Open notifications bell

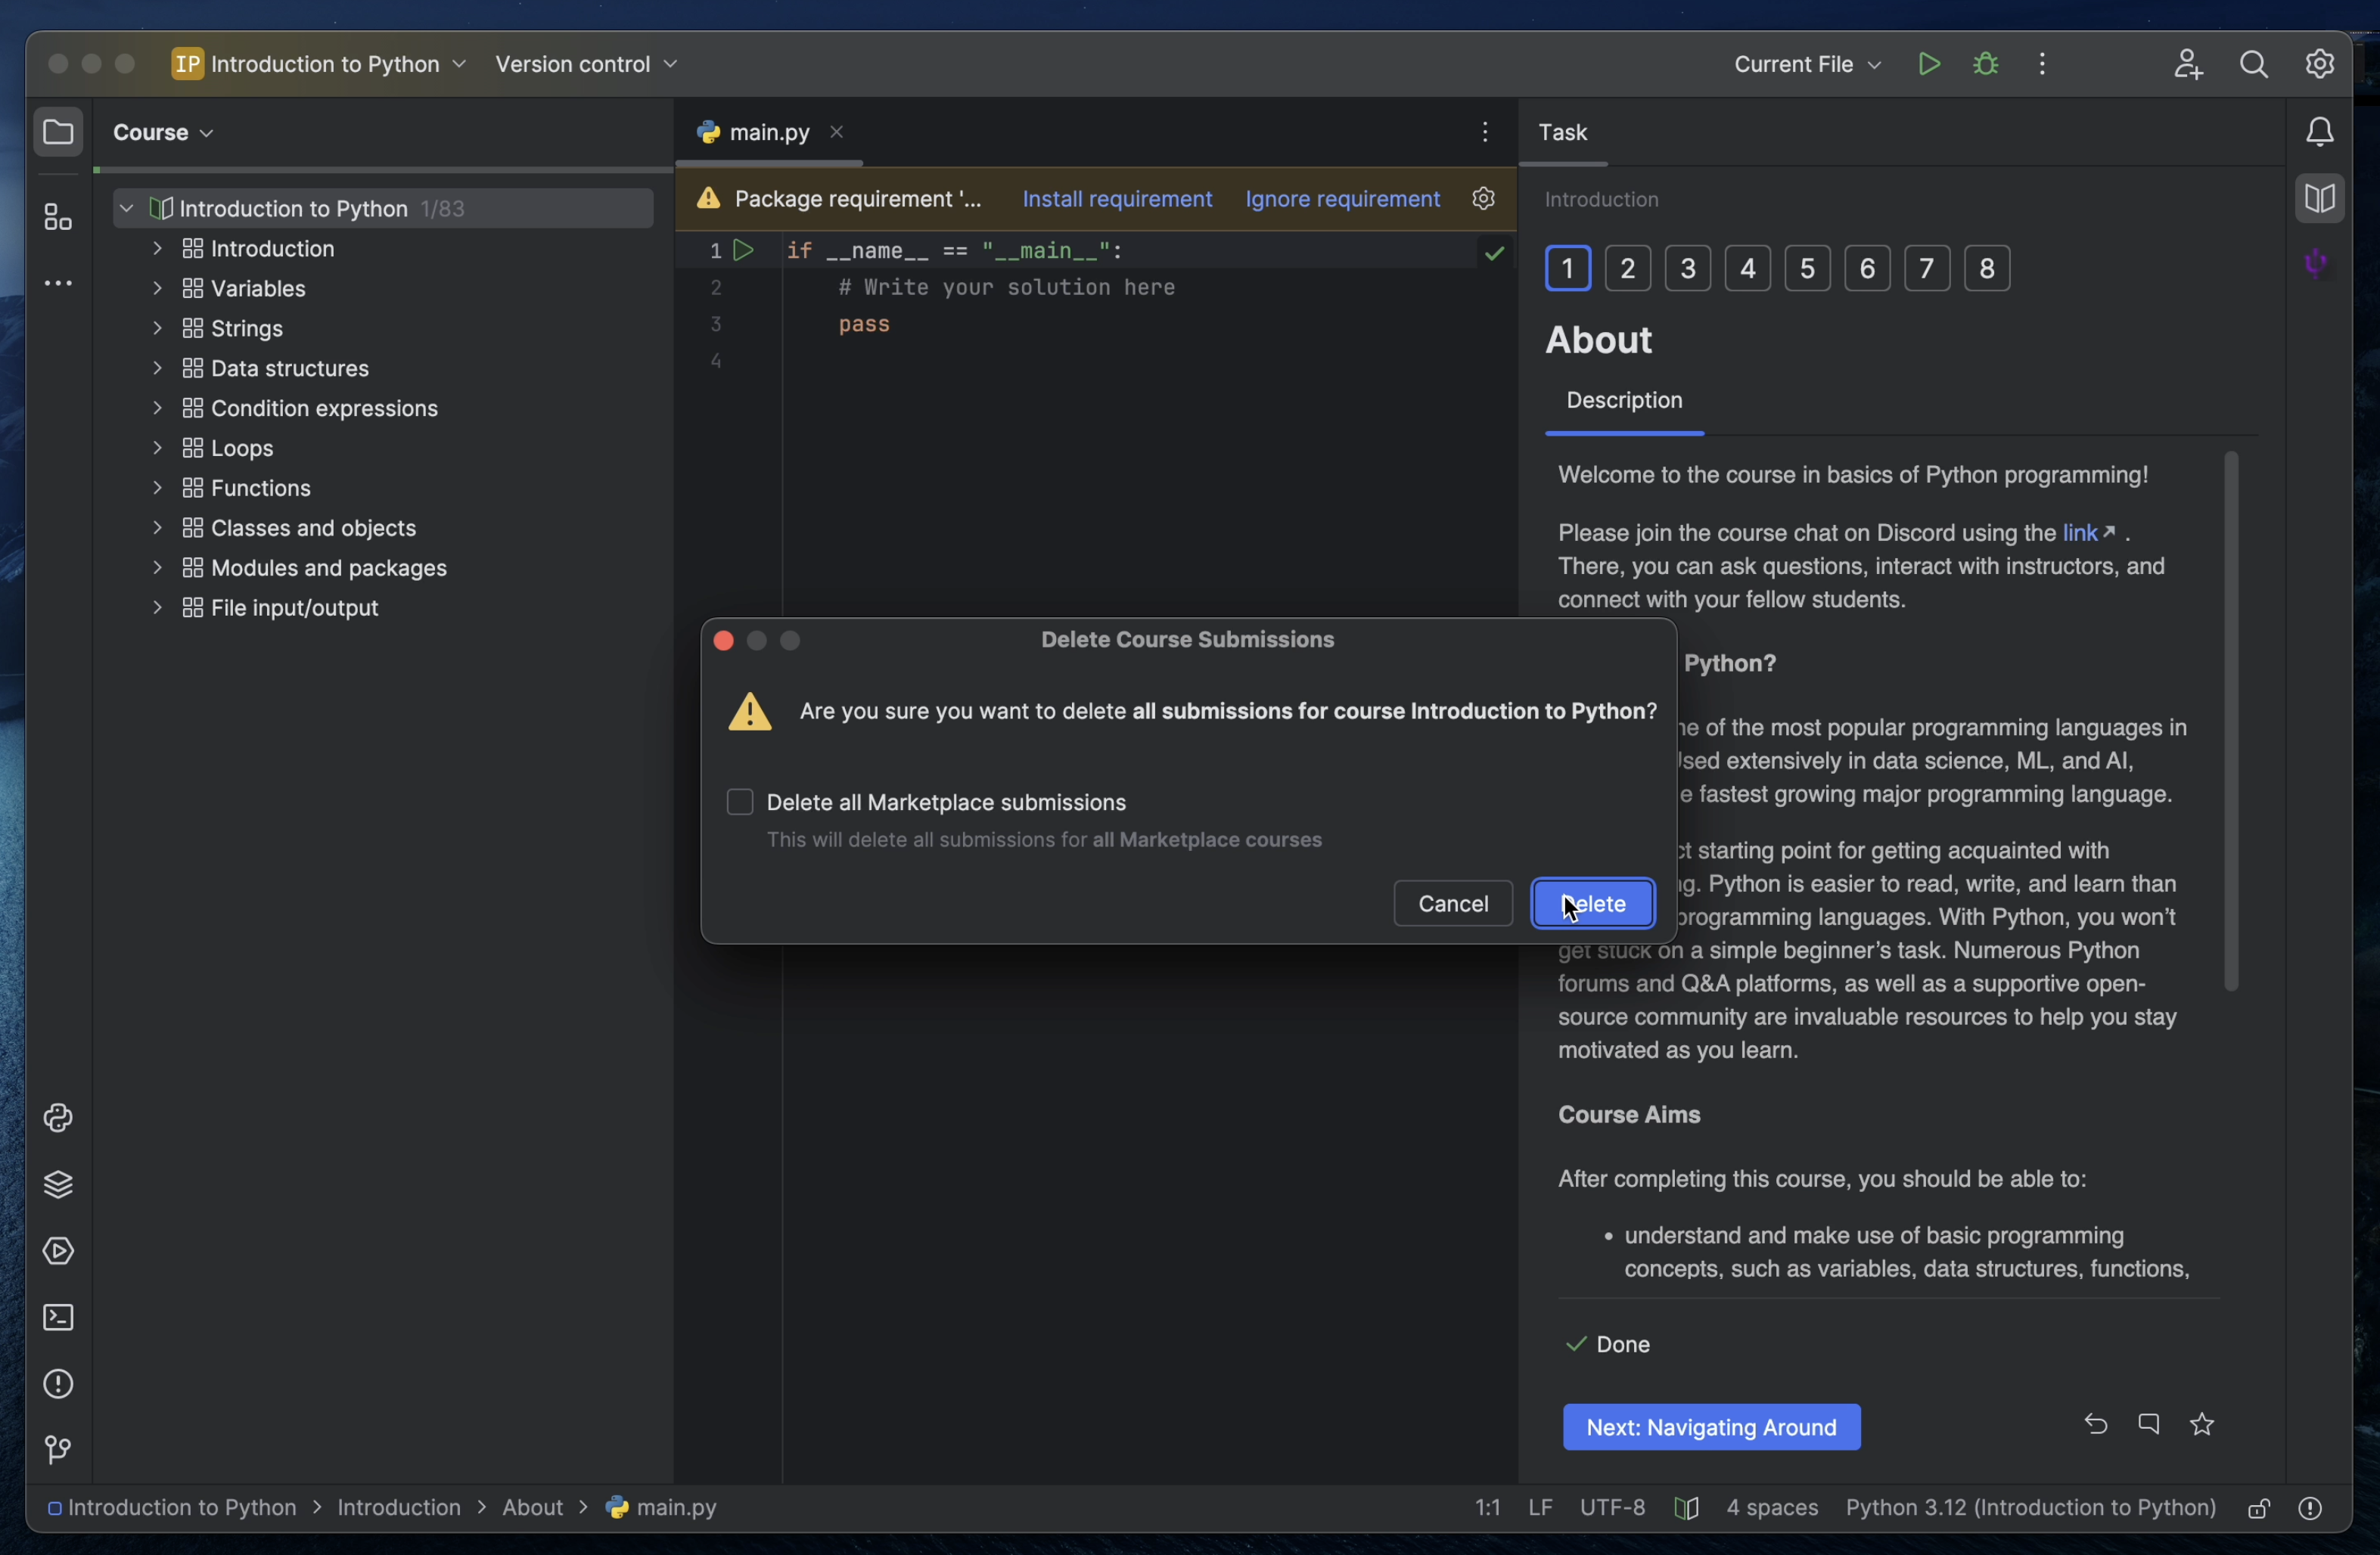click(x=2319, y=130)
